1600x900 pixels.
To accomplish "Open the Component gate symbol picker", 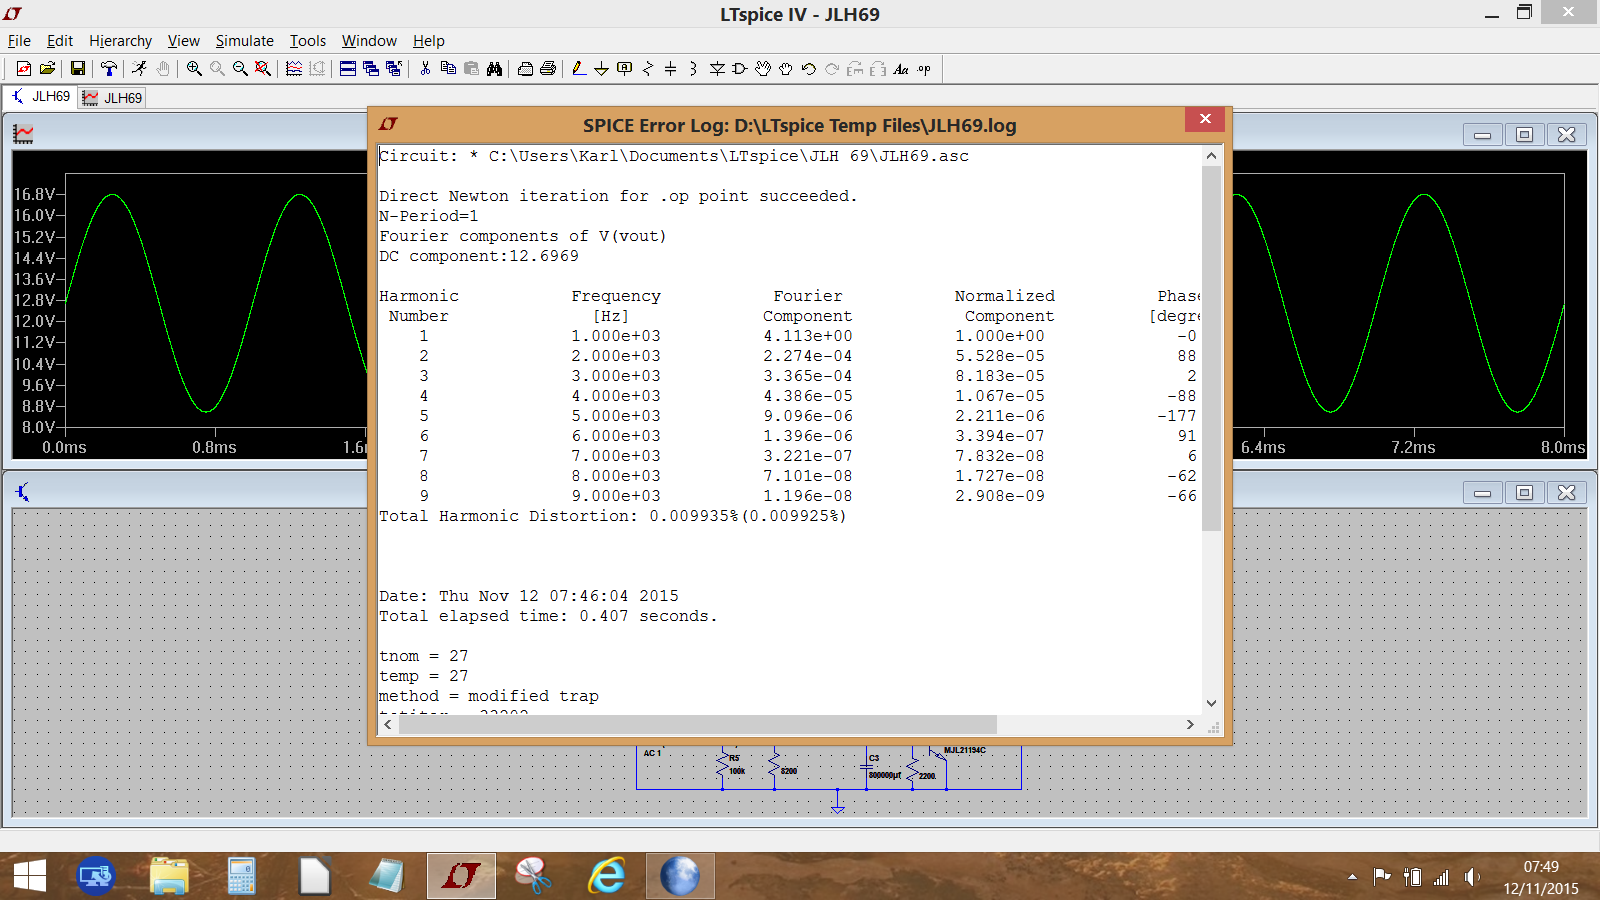I will 740,69.
